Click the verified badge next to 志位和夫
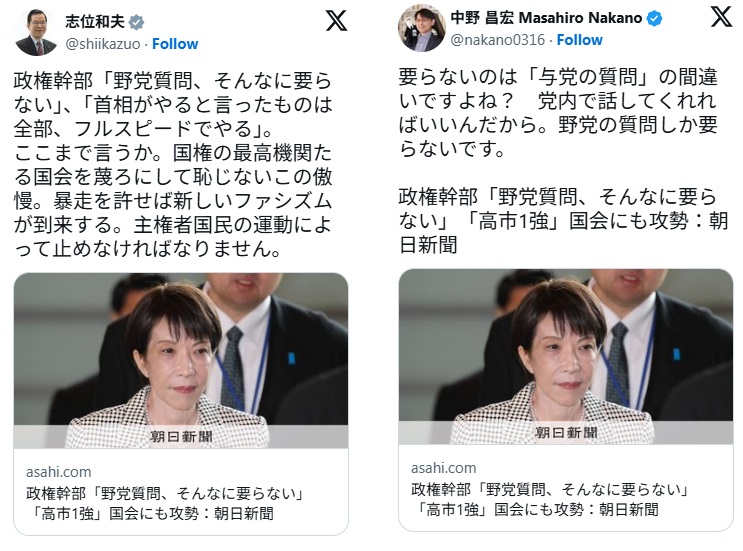 point(137,22)
